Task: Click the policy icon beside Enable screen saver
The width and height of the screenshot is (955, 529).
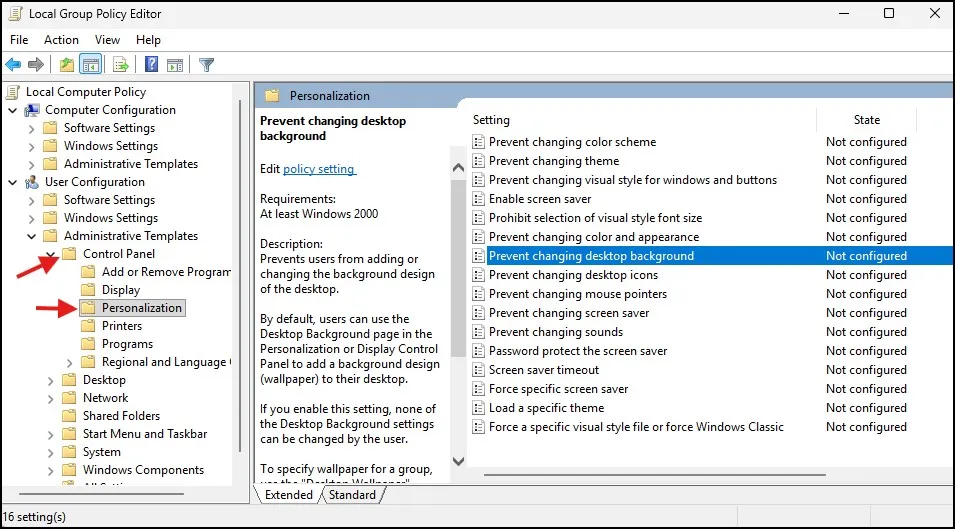Action: 479,199
